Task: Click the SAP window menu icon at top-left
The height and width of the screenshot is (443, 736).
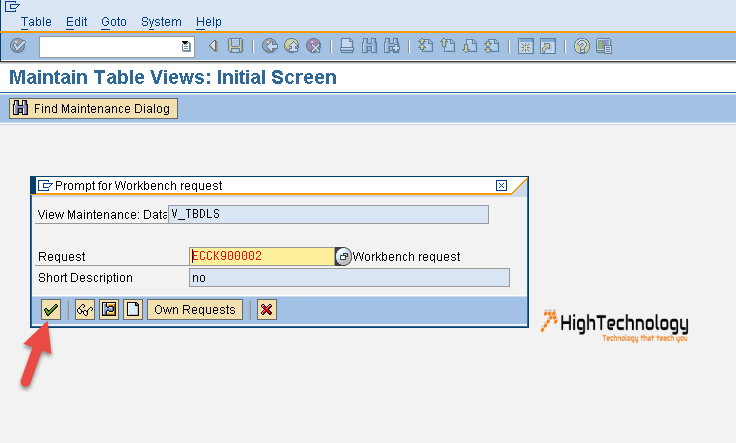Action: [x=12, y=6]
